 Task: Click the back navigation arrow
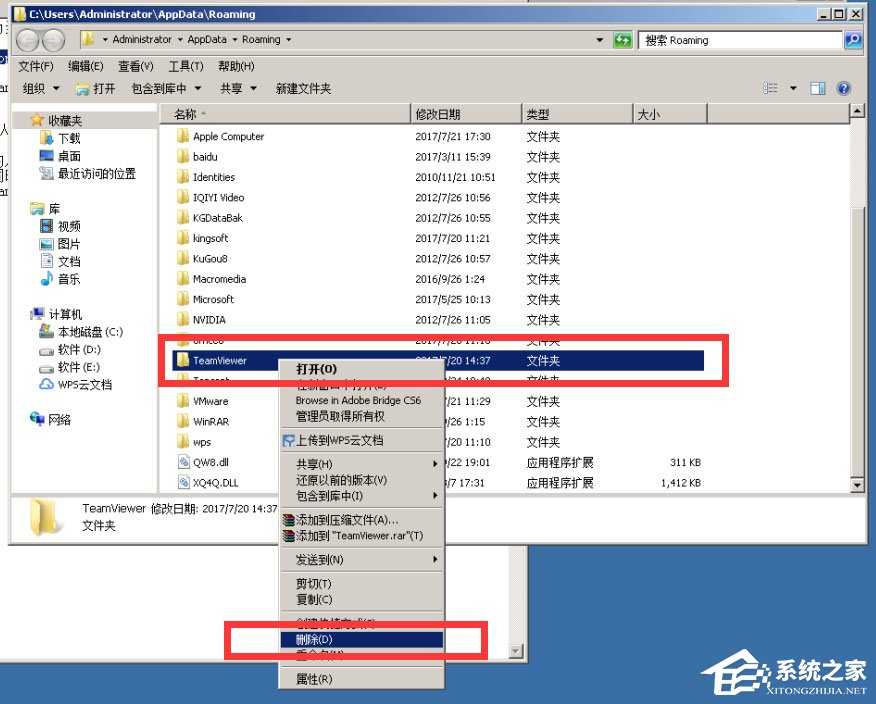pos(29,40)
